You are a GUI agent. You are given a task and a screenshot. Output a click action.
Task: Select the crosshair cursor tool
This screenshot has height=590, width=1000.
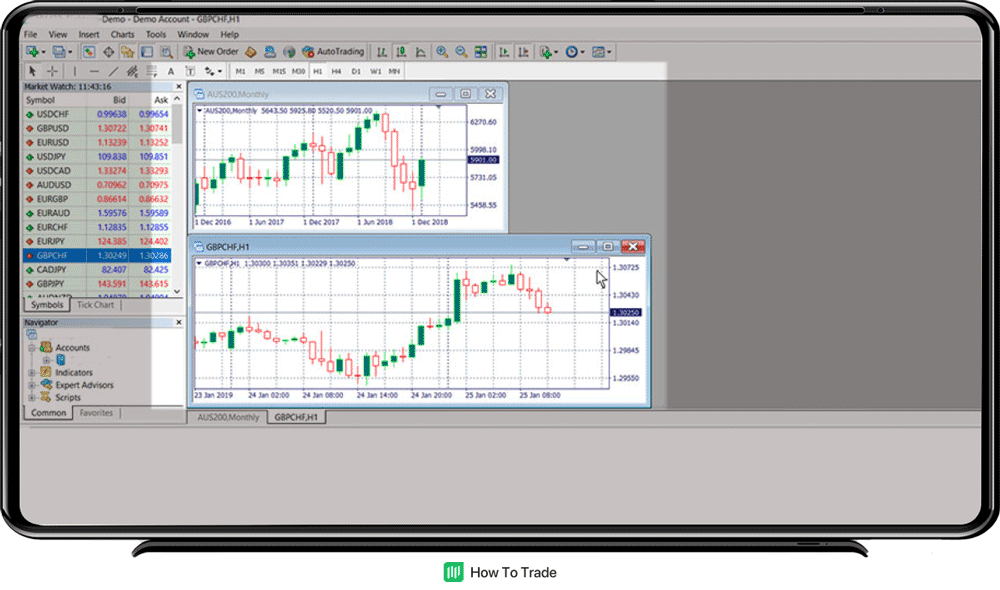click(x=52, y=71)
